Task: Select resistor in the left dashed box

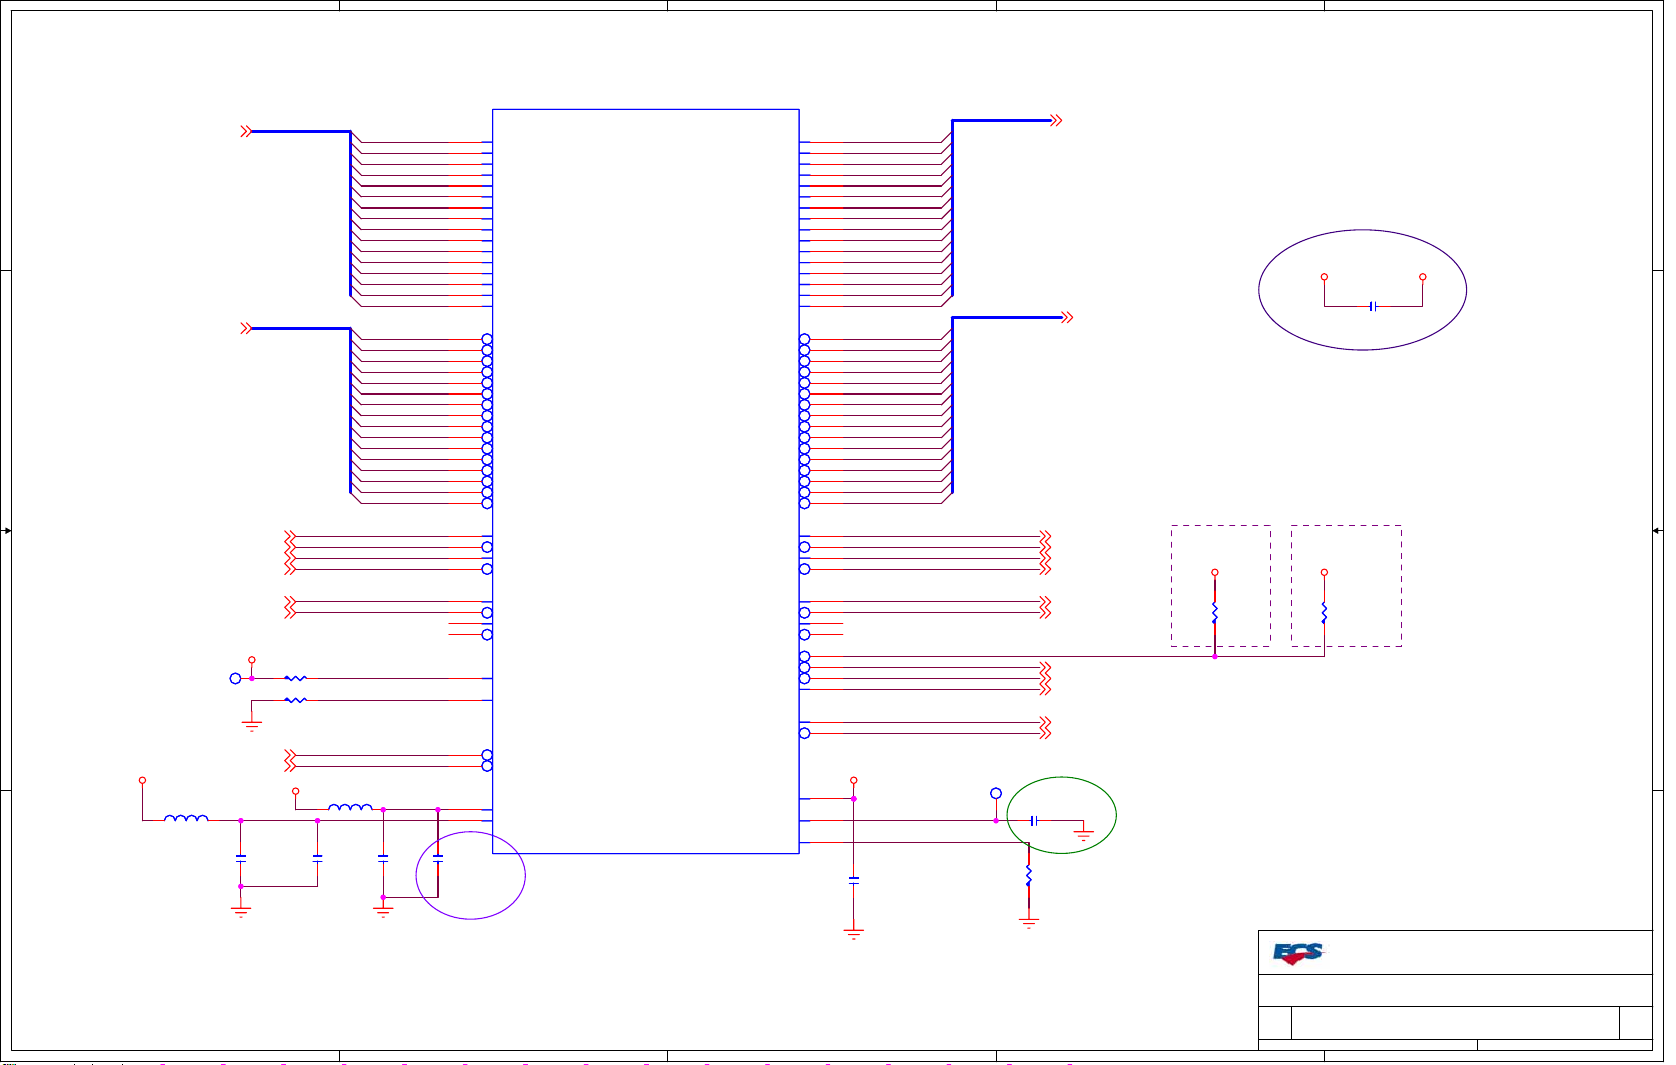Action: 1215,612
